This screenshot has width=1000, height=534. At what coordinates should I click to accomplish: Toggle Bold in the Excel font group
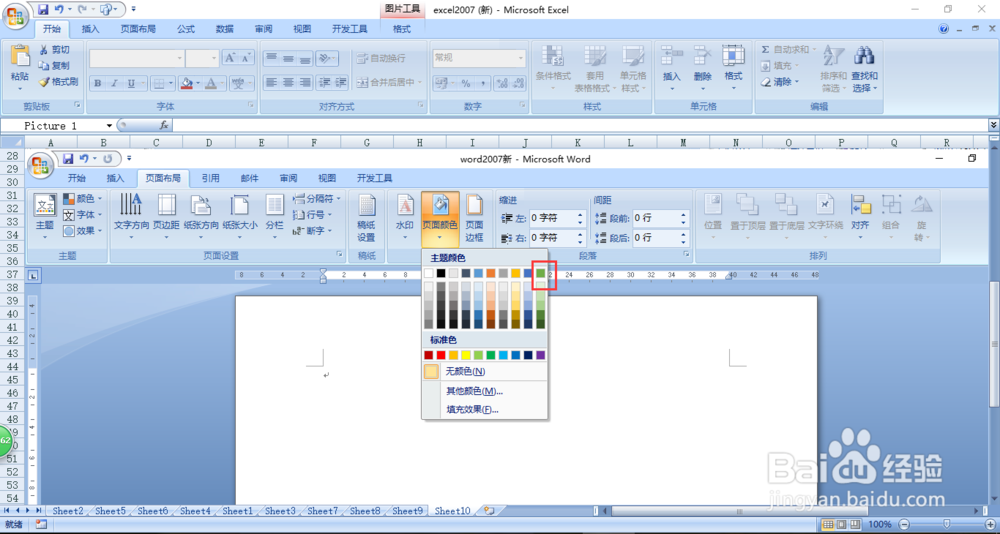(98, 83)
